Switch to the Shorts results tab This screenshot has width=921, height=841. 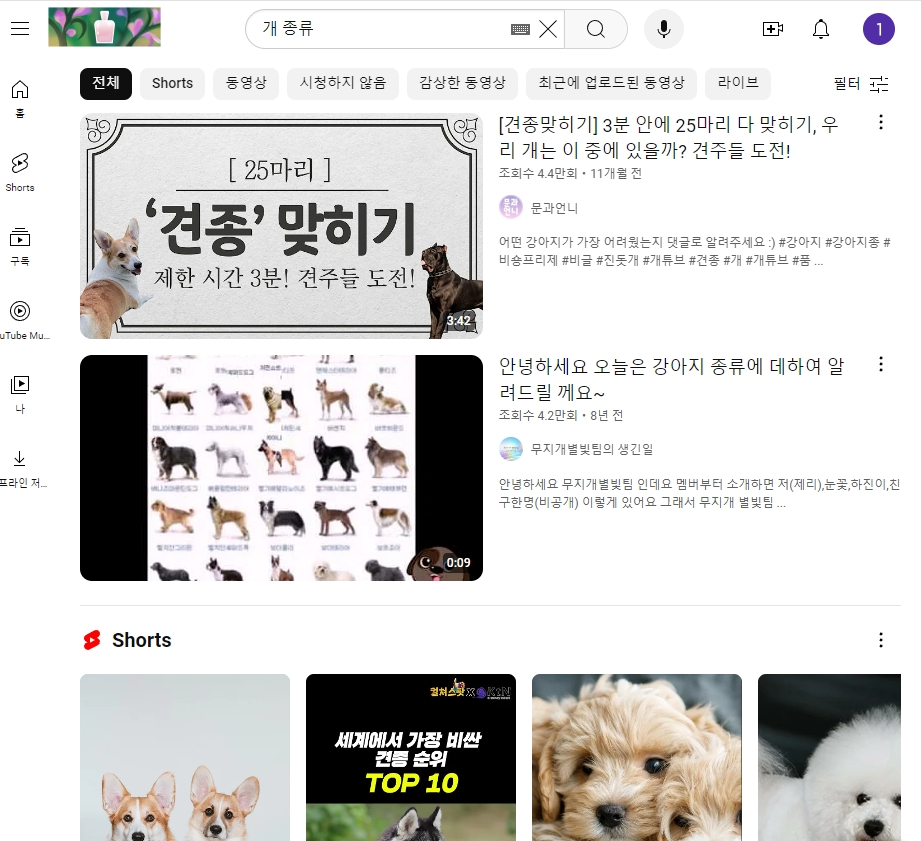point(171,84)
